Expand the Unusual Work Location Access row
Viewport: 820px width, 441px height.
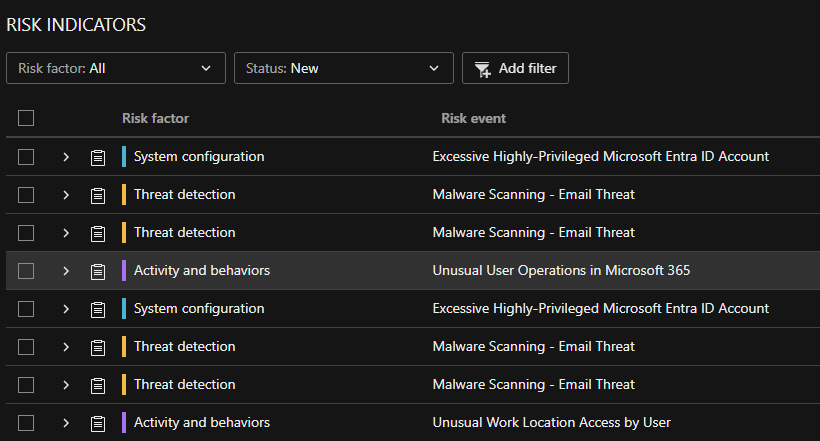pos(66,423)
